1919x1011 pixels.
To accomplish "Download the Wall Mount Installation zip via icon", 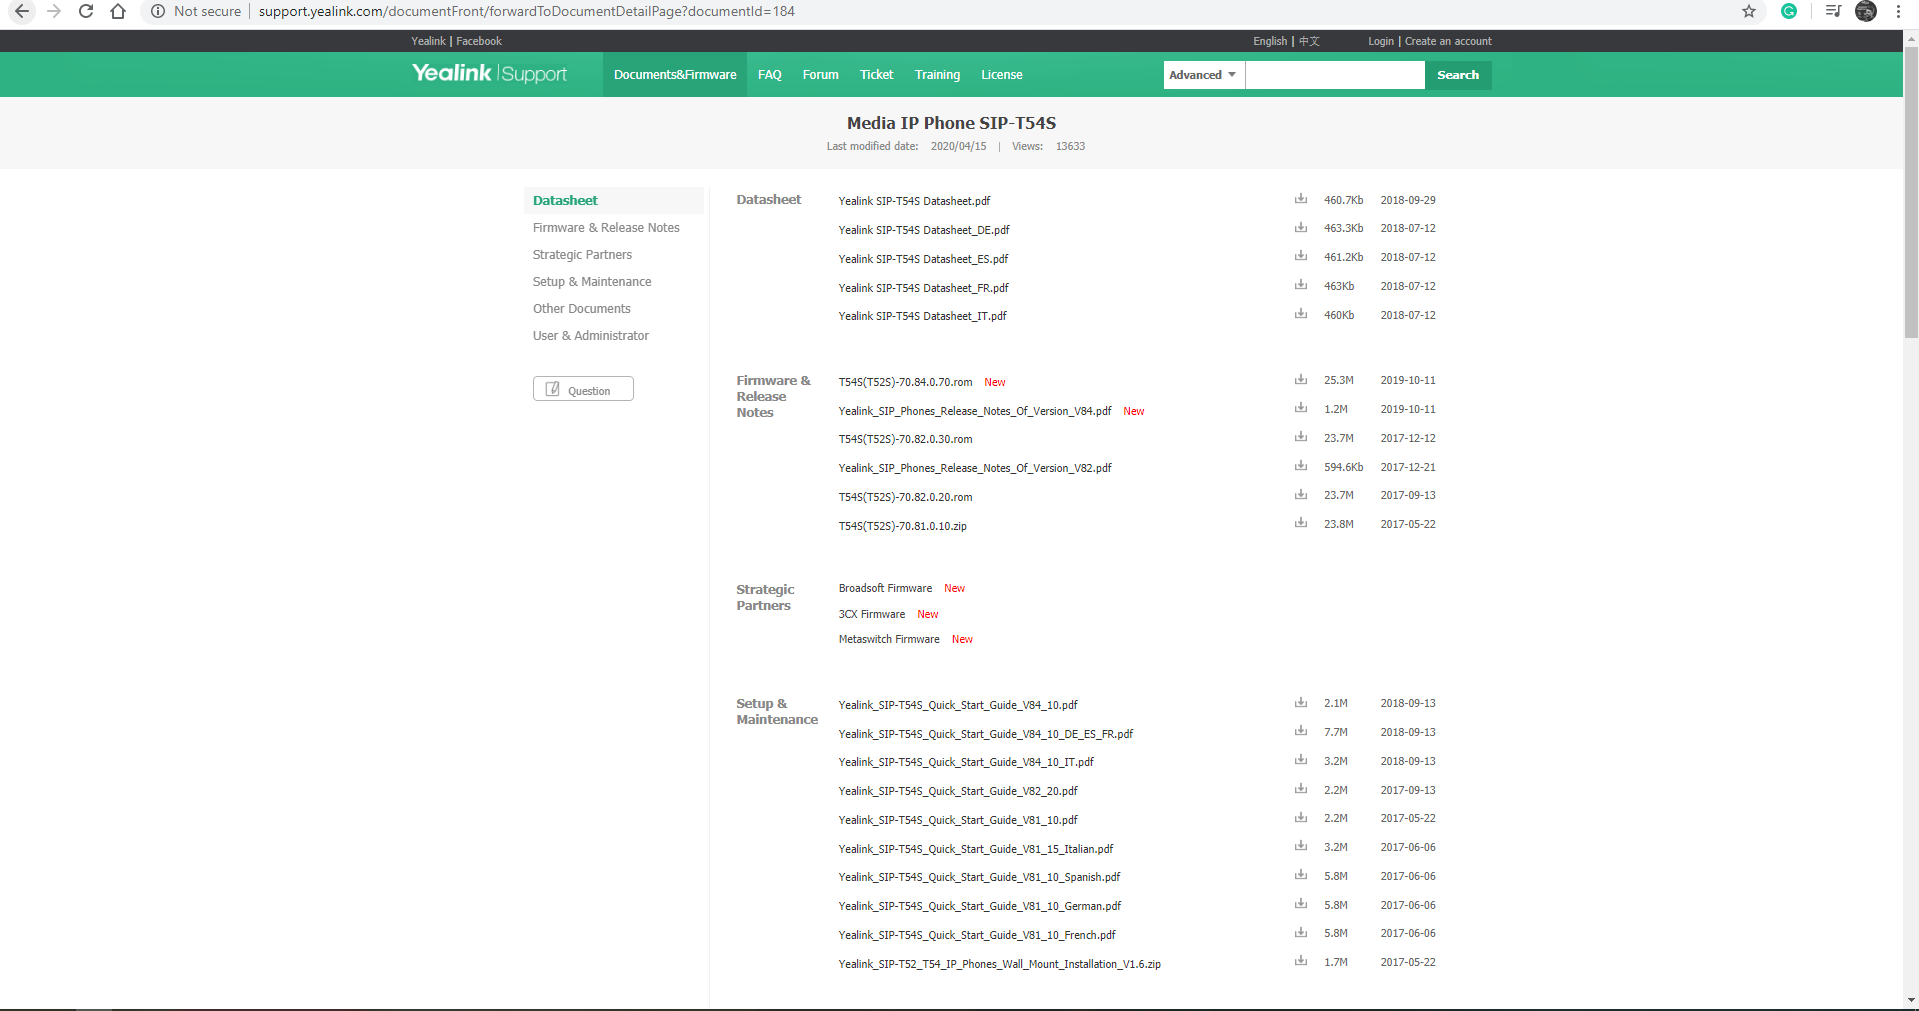I will (1300, 961).
